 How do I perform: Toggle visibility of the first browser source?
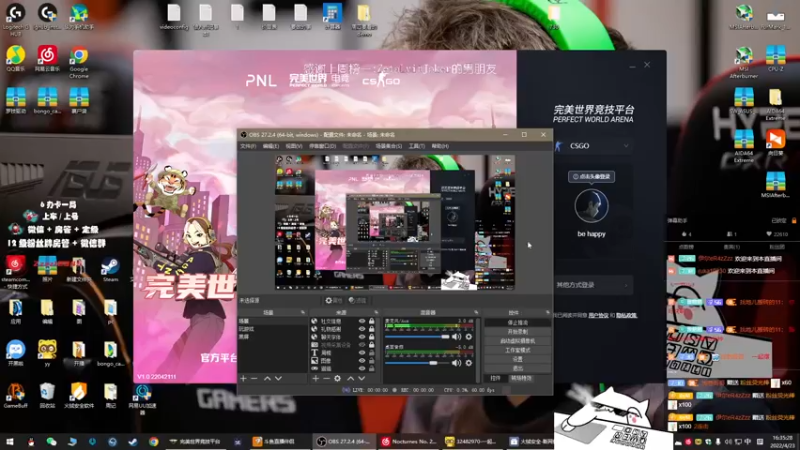pyautogui.click(x=362, y=321)
